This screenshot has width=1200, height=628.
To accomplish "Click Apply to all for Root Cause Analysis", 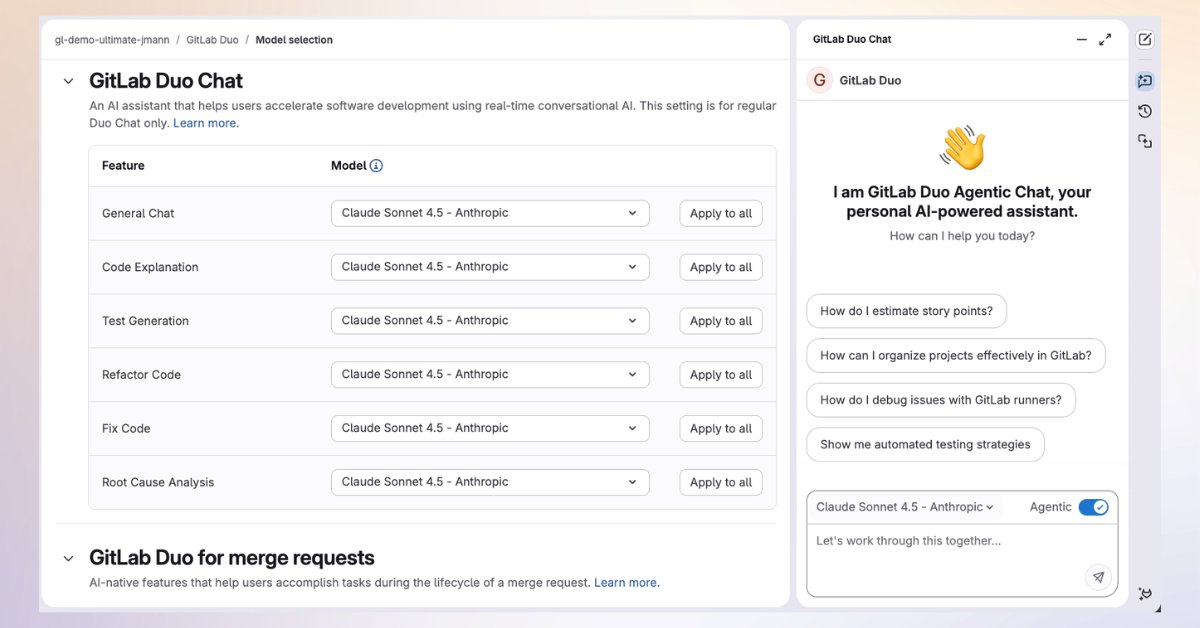I will pyautogui.click(x=721, y=482).
